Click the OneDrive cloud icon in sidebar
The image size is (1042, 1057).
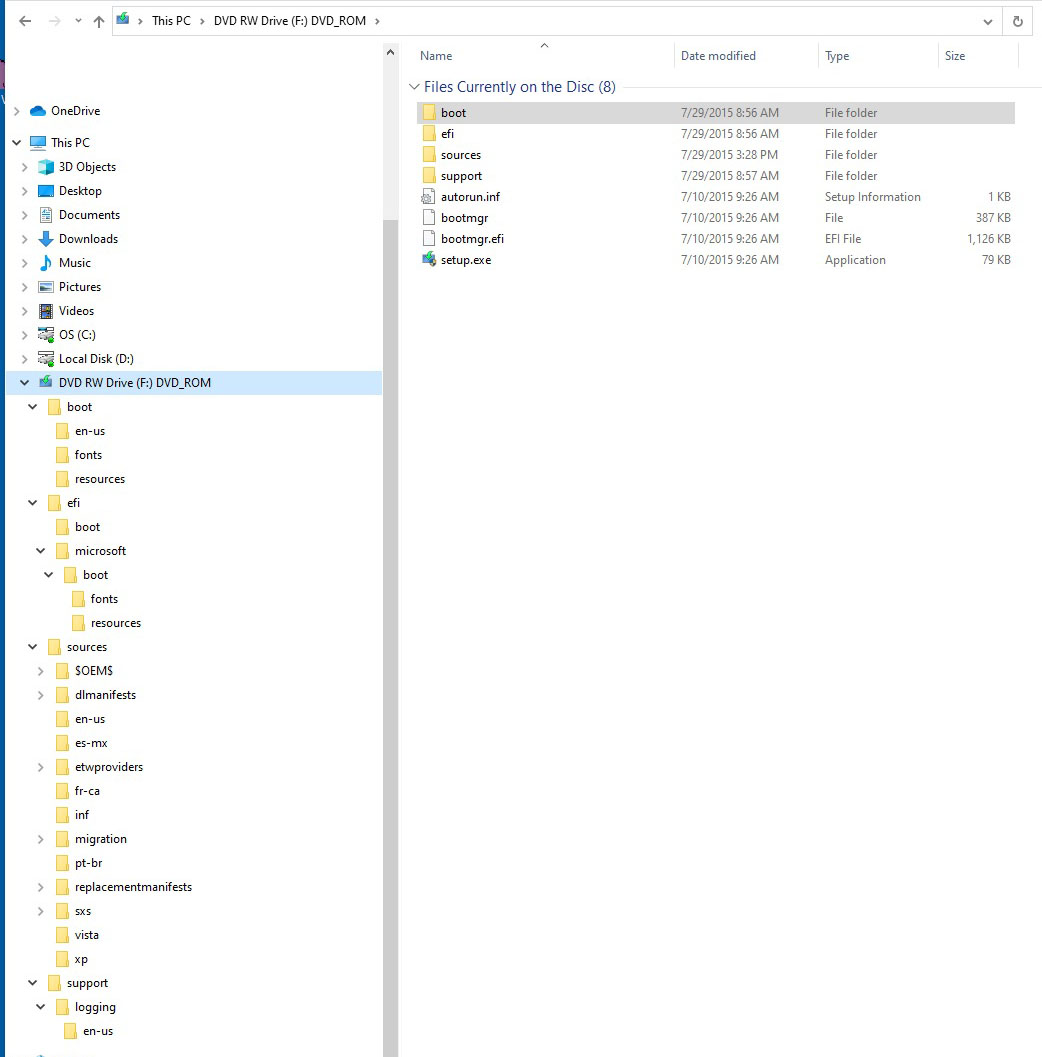tap(38, 111)
